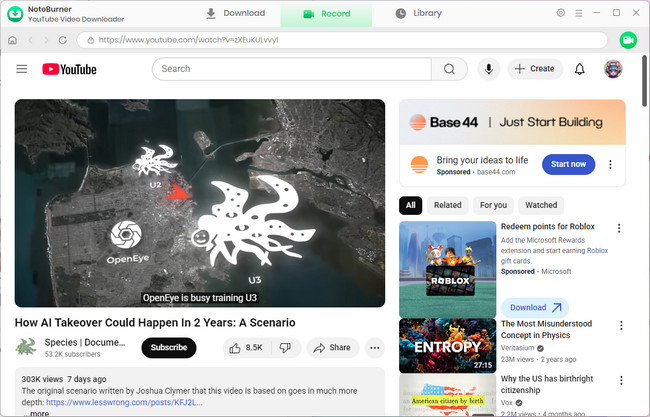Viewport: 650px width, 417px height.
Task: Open Veritasium video options menu
Action: [x=621, y=325]
